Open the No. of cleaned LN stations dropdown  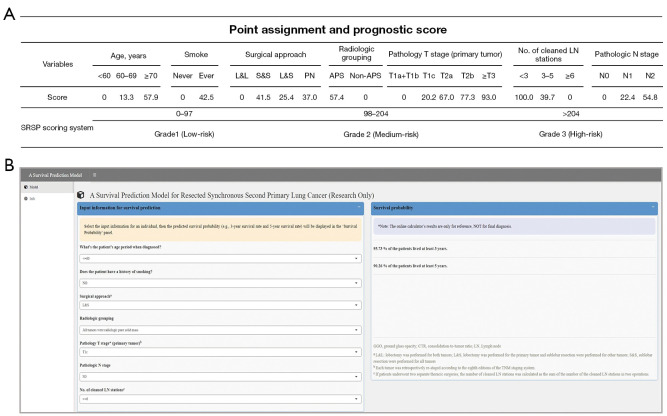[x=220, y=399]
